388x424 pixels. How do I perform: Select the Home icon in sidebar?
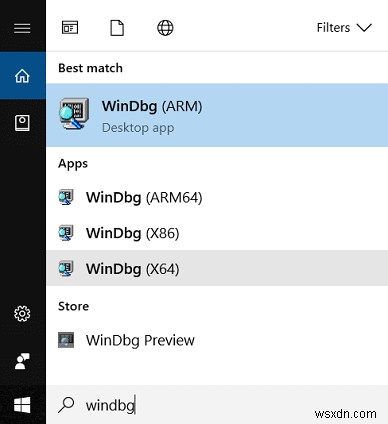[x=22, y=76]
